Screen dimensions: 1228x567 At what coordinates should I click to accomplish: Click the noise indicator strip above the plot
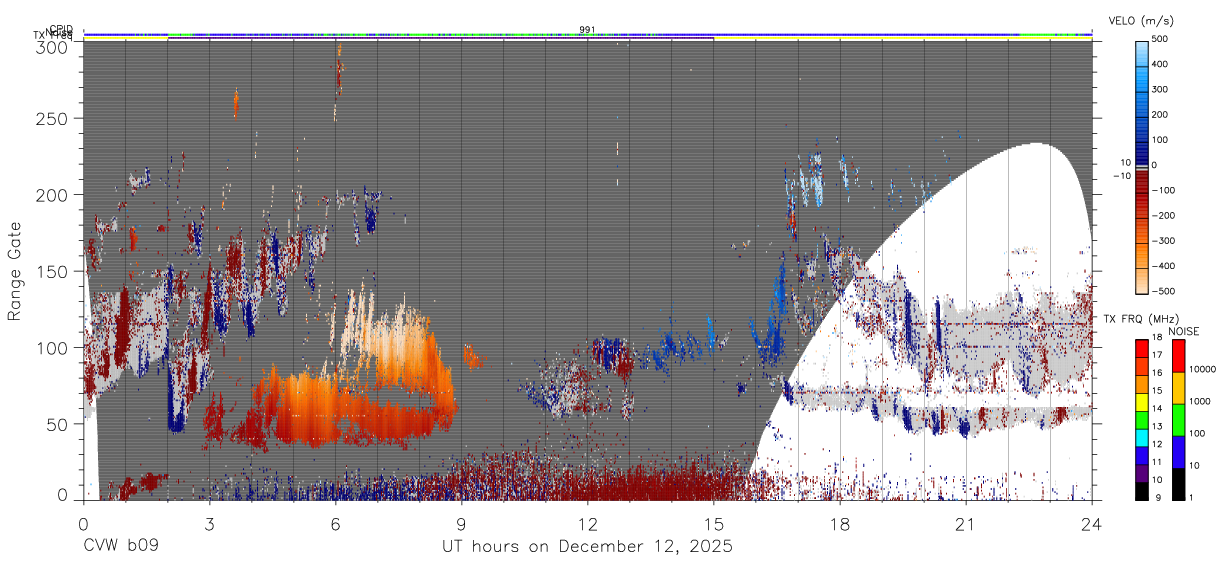(587, 35)
